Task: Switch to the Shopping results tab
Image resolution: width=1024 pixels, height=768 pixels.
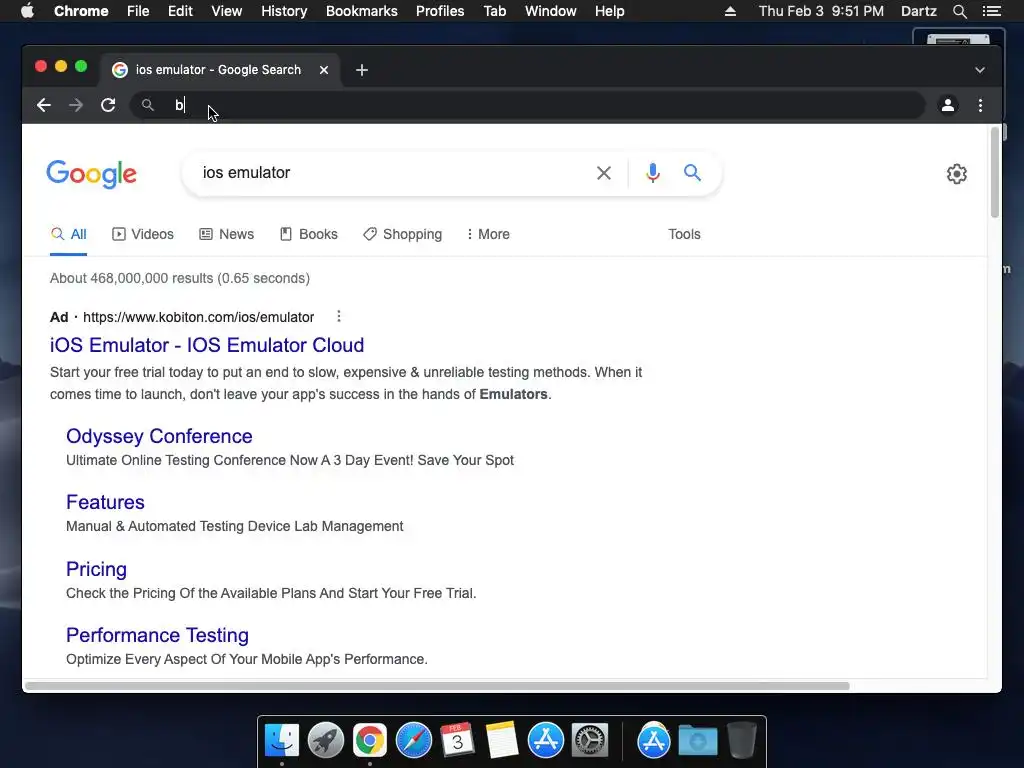Action: [403, 234]
